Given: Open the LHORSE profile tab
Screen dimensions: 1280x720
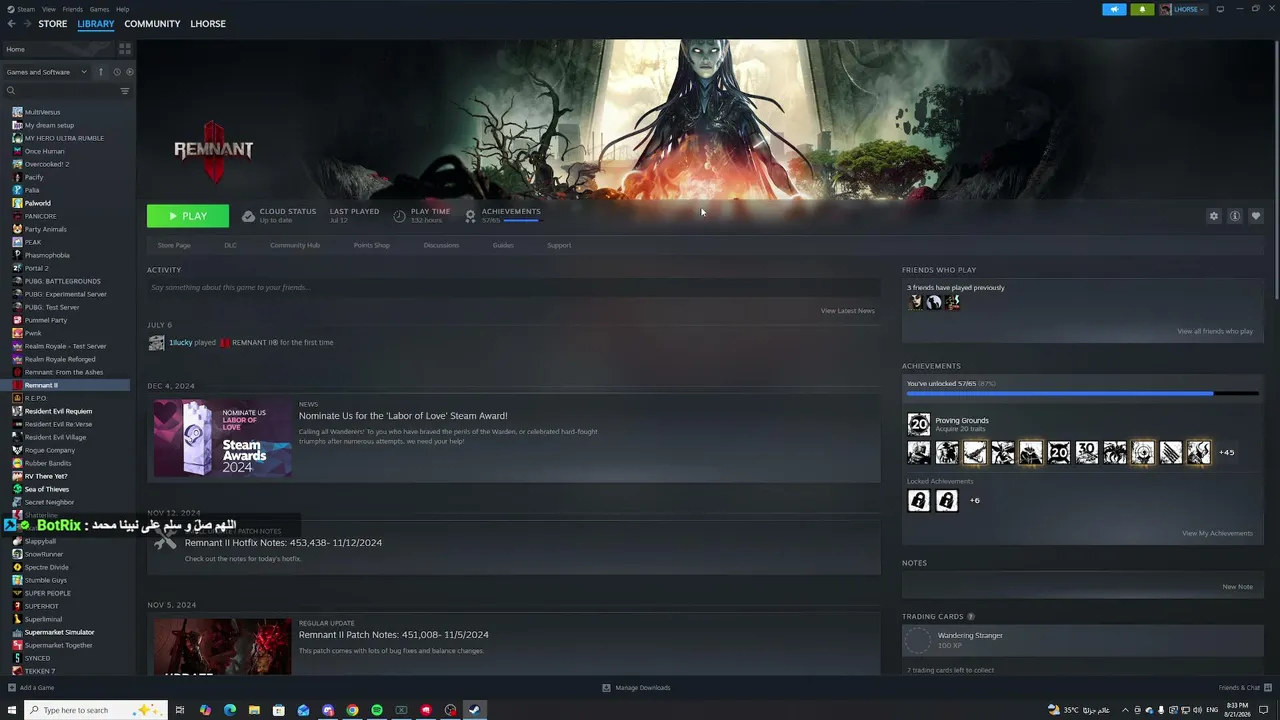Looking at the screenshot, I should pyautogui.click(x=208, y=24).
